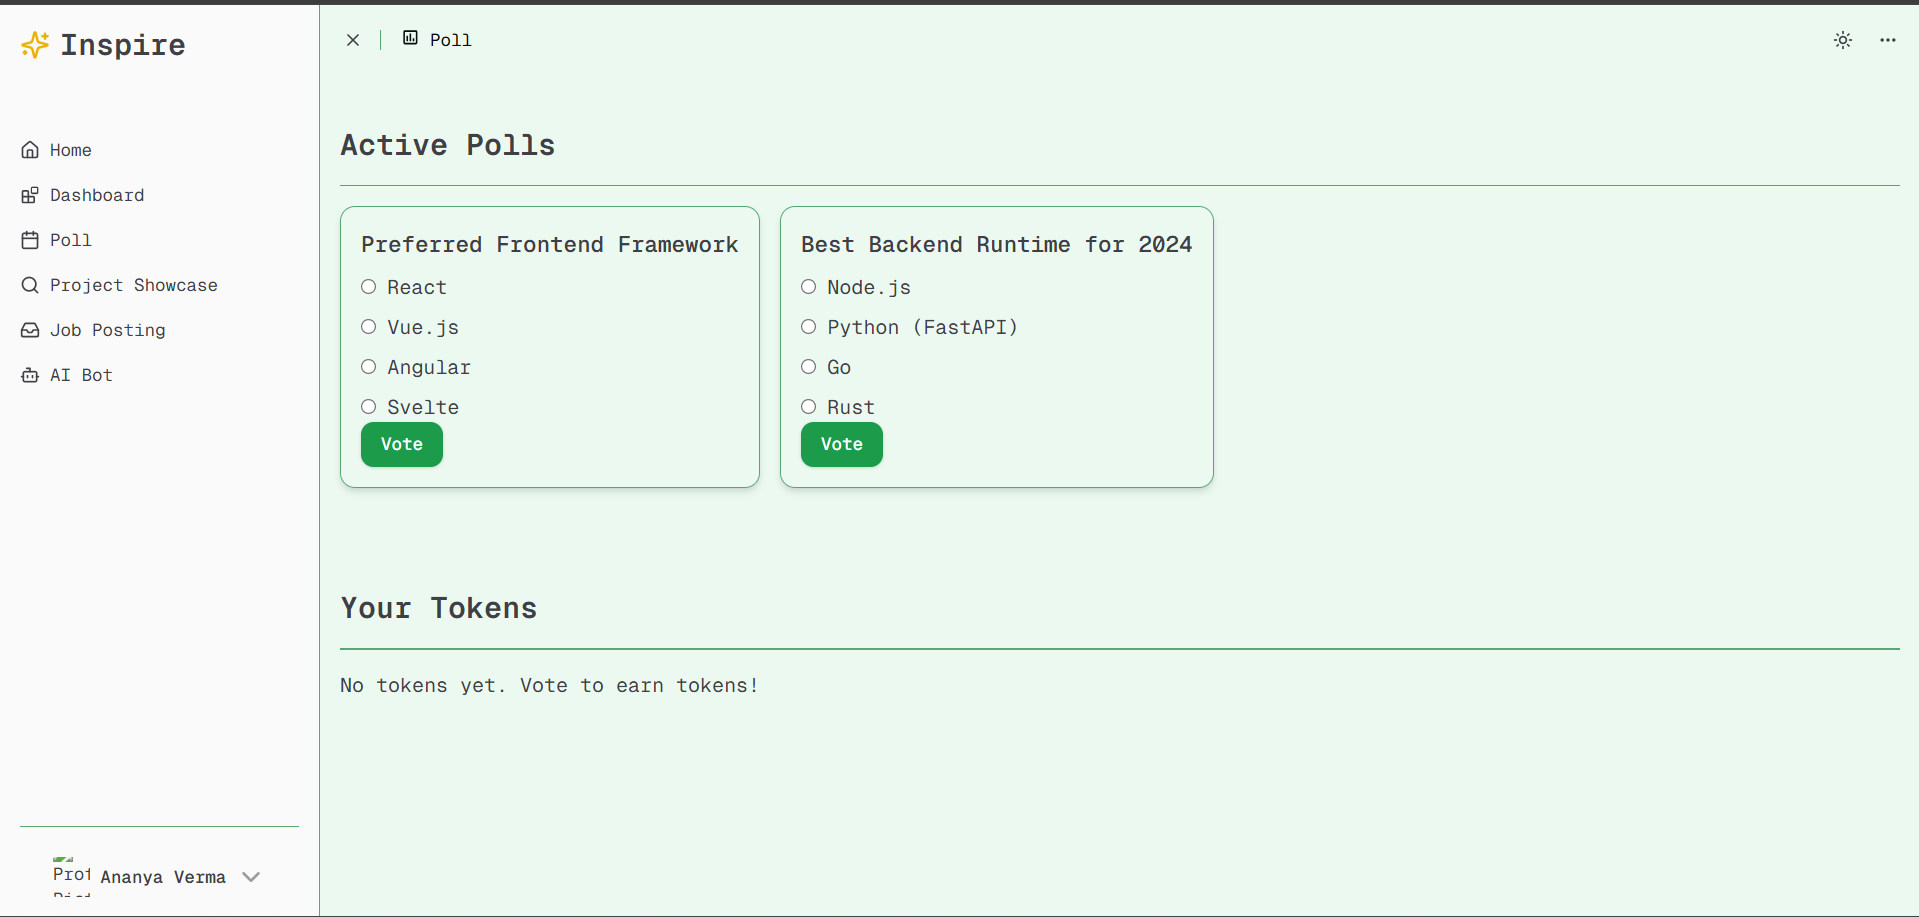1919x917 pixels.
Task: Select the Svelte framework option
Action: pyautogui.click(x=368, y=406)
